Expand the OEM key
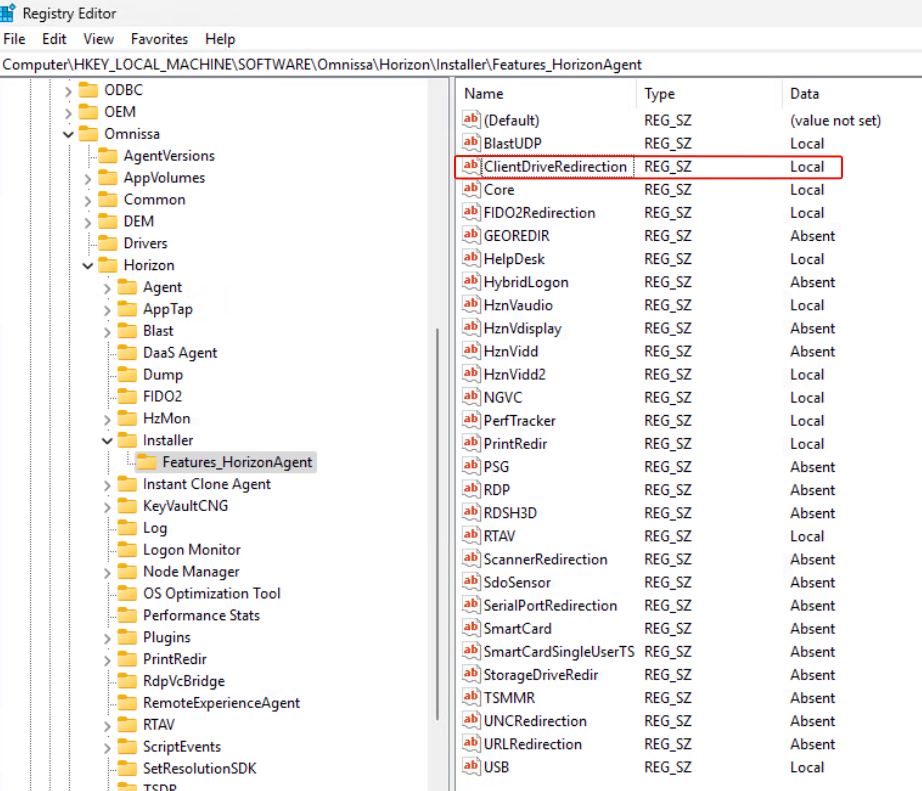Screen dimensions: 922x791 pyautogui.click(x=68, y=112)
